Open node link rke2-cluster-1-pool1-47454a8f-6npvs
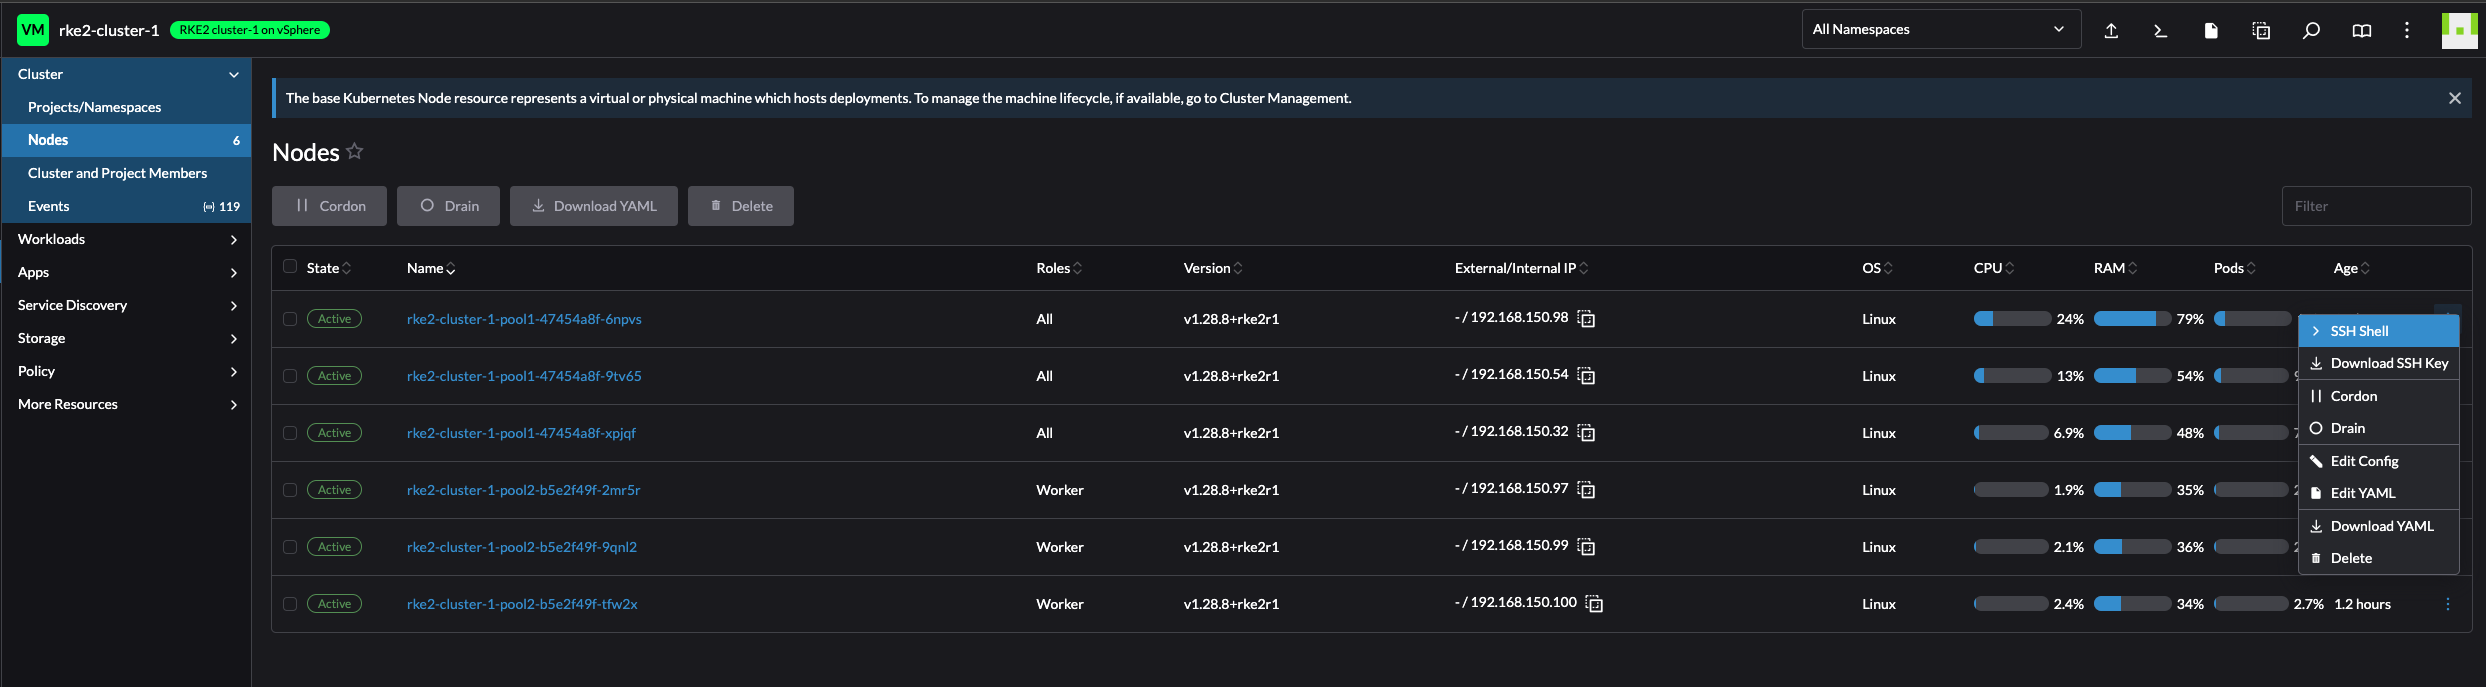 tap(524, 319)
